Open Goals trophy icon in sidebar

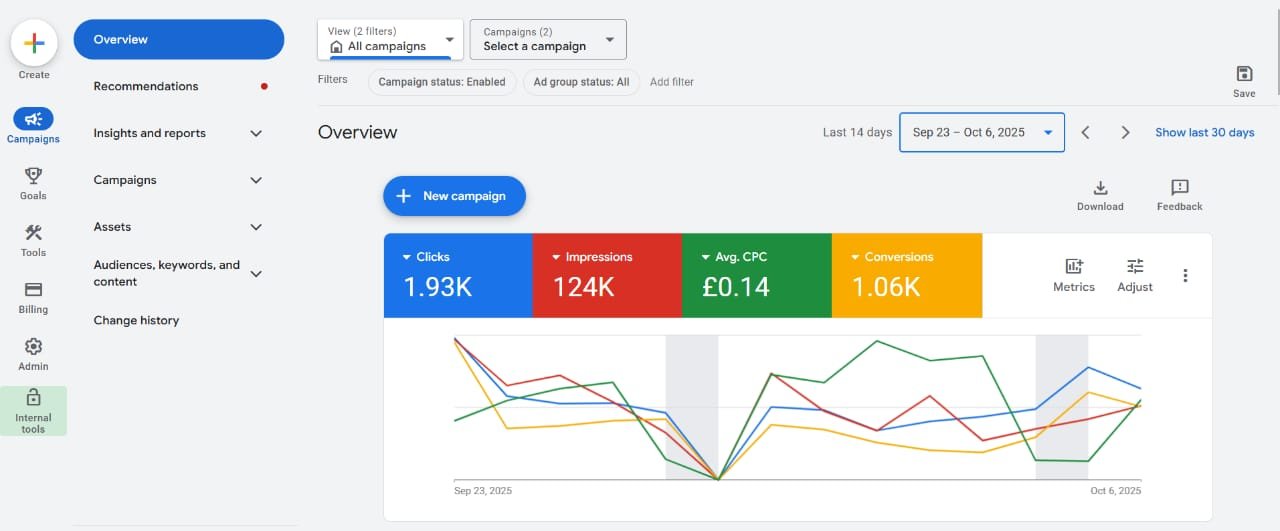[x=33, y=176]
